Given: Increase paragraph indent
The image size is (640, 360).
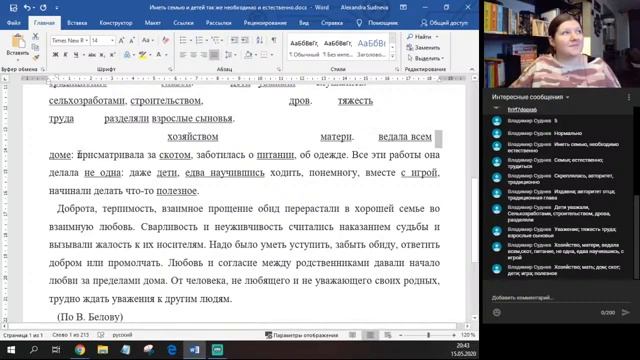Looking at the screenshot, I should coord(245,40).
